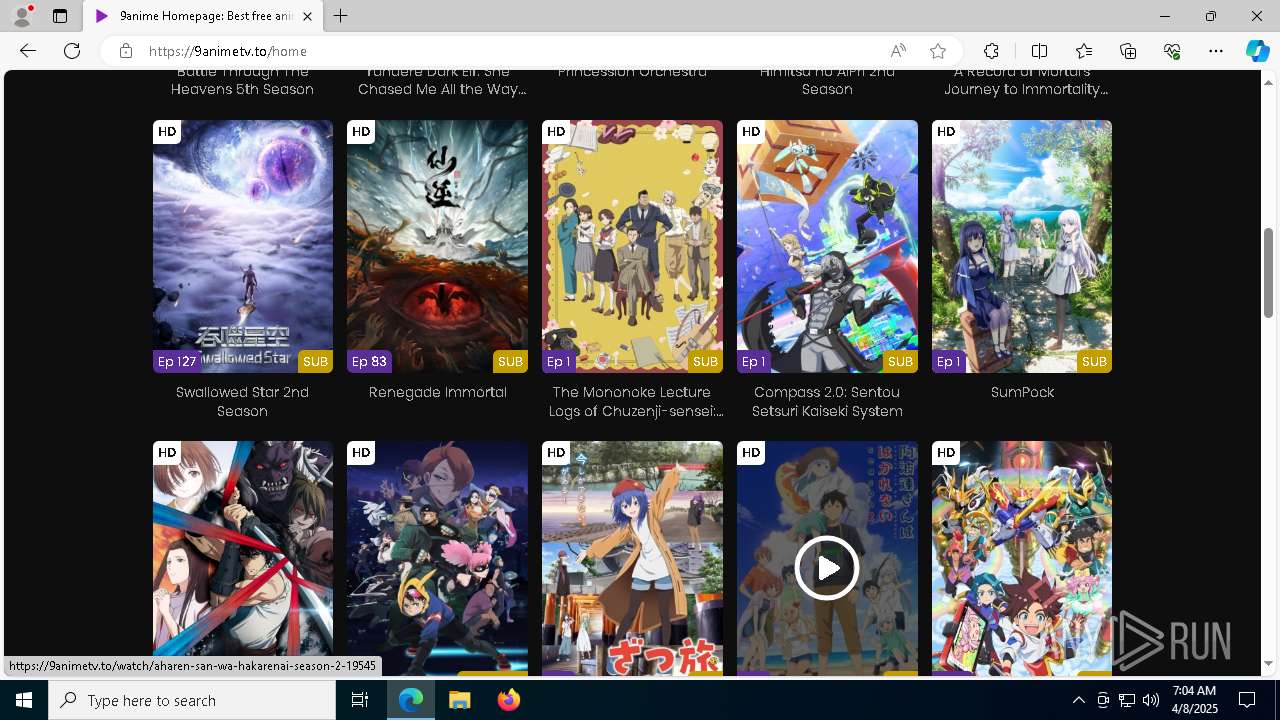Click Compass 2.0: Sentou Setsuri title
Viewport: 1280px width, 720px height.
(x=827, y=402)
